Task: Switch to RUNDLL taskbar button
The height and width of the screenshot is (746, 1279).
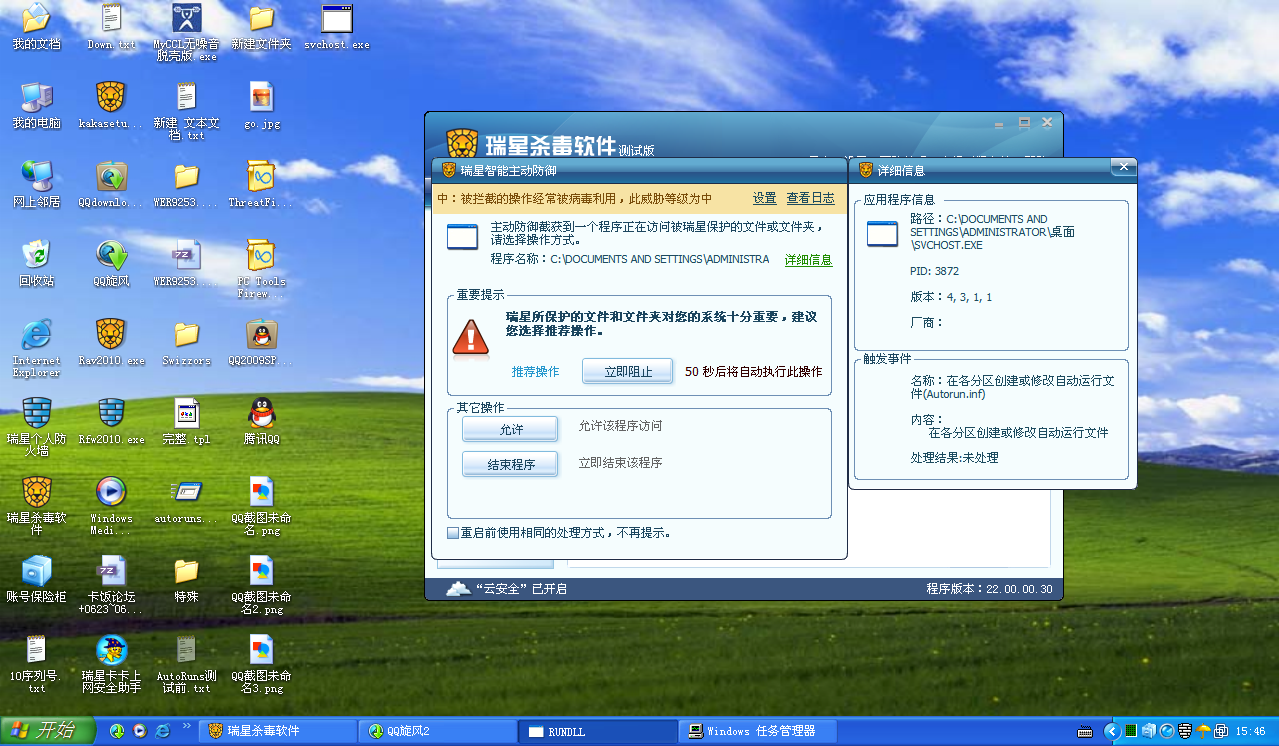Action: coord(598,731)
